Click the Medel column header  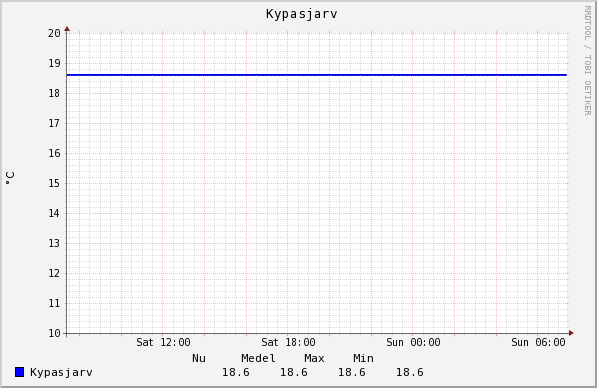[258, 358]
